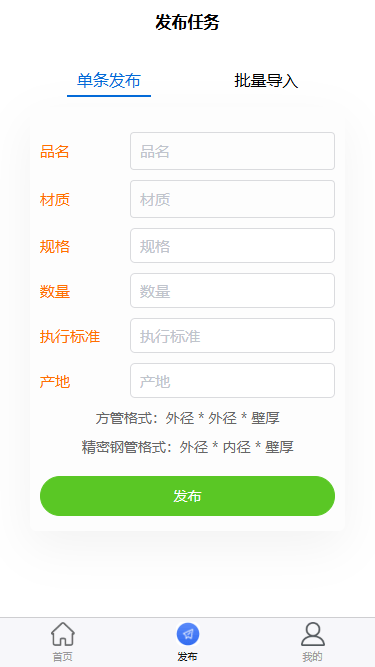This screenshot has height=667, width=375.
Task: Focus the 品名 input field
Action: coord(233,151)
